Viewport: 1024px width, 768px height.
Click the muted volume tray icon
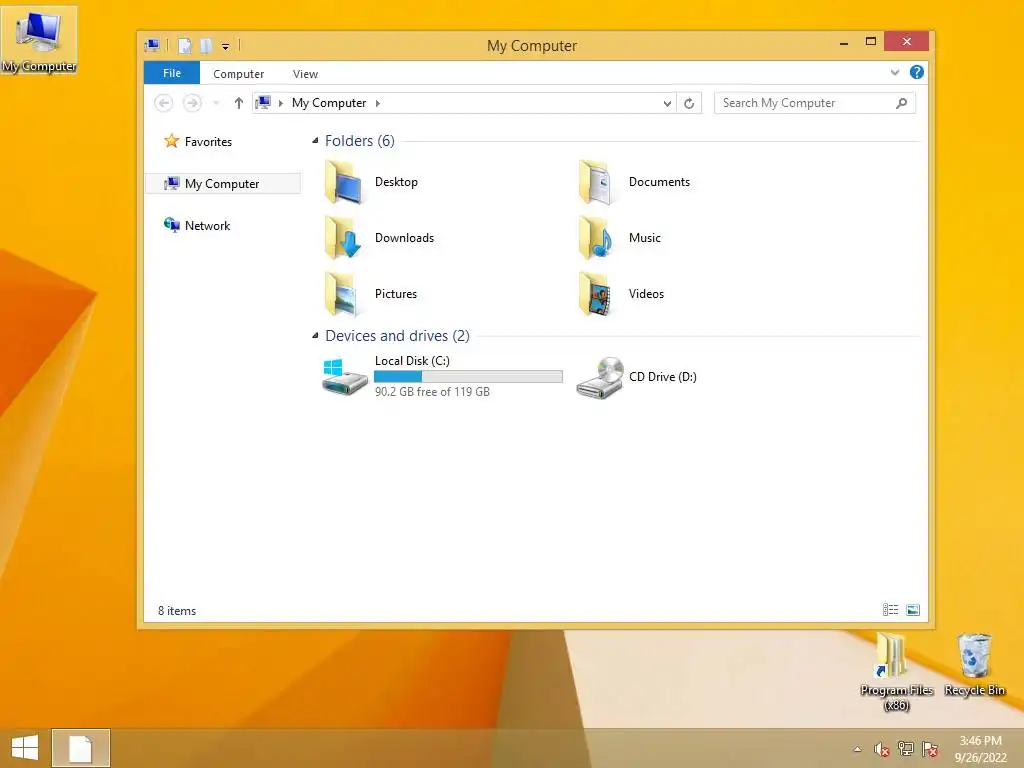coord(882,750)
